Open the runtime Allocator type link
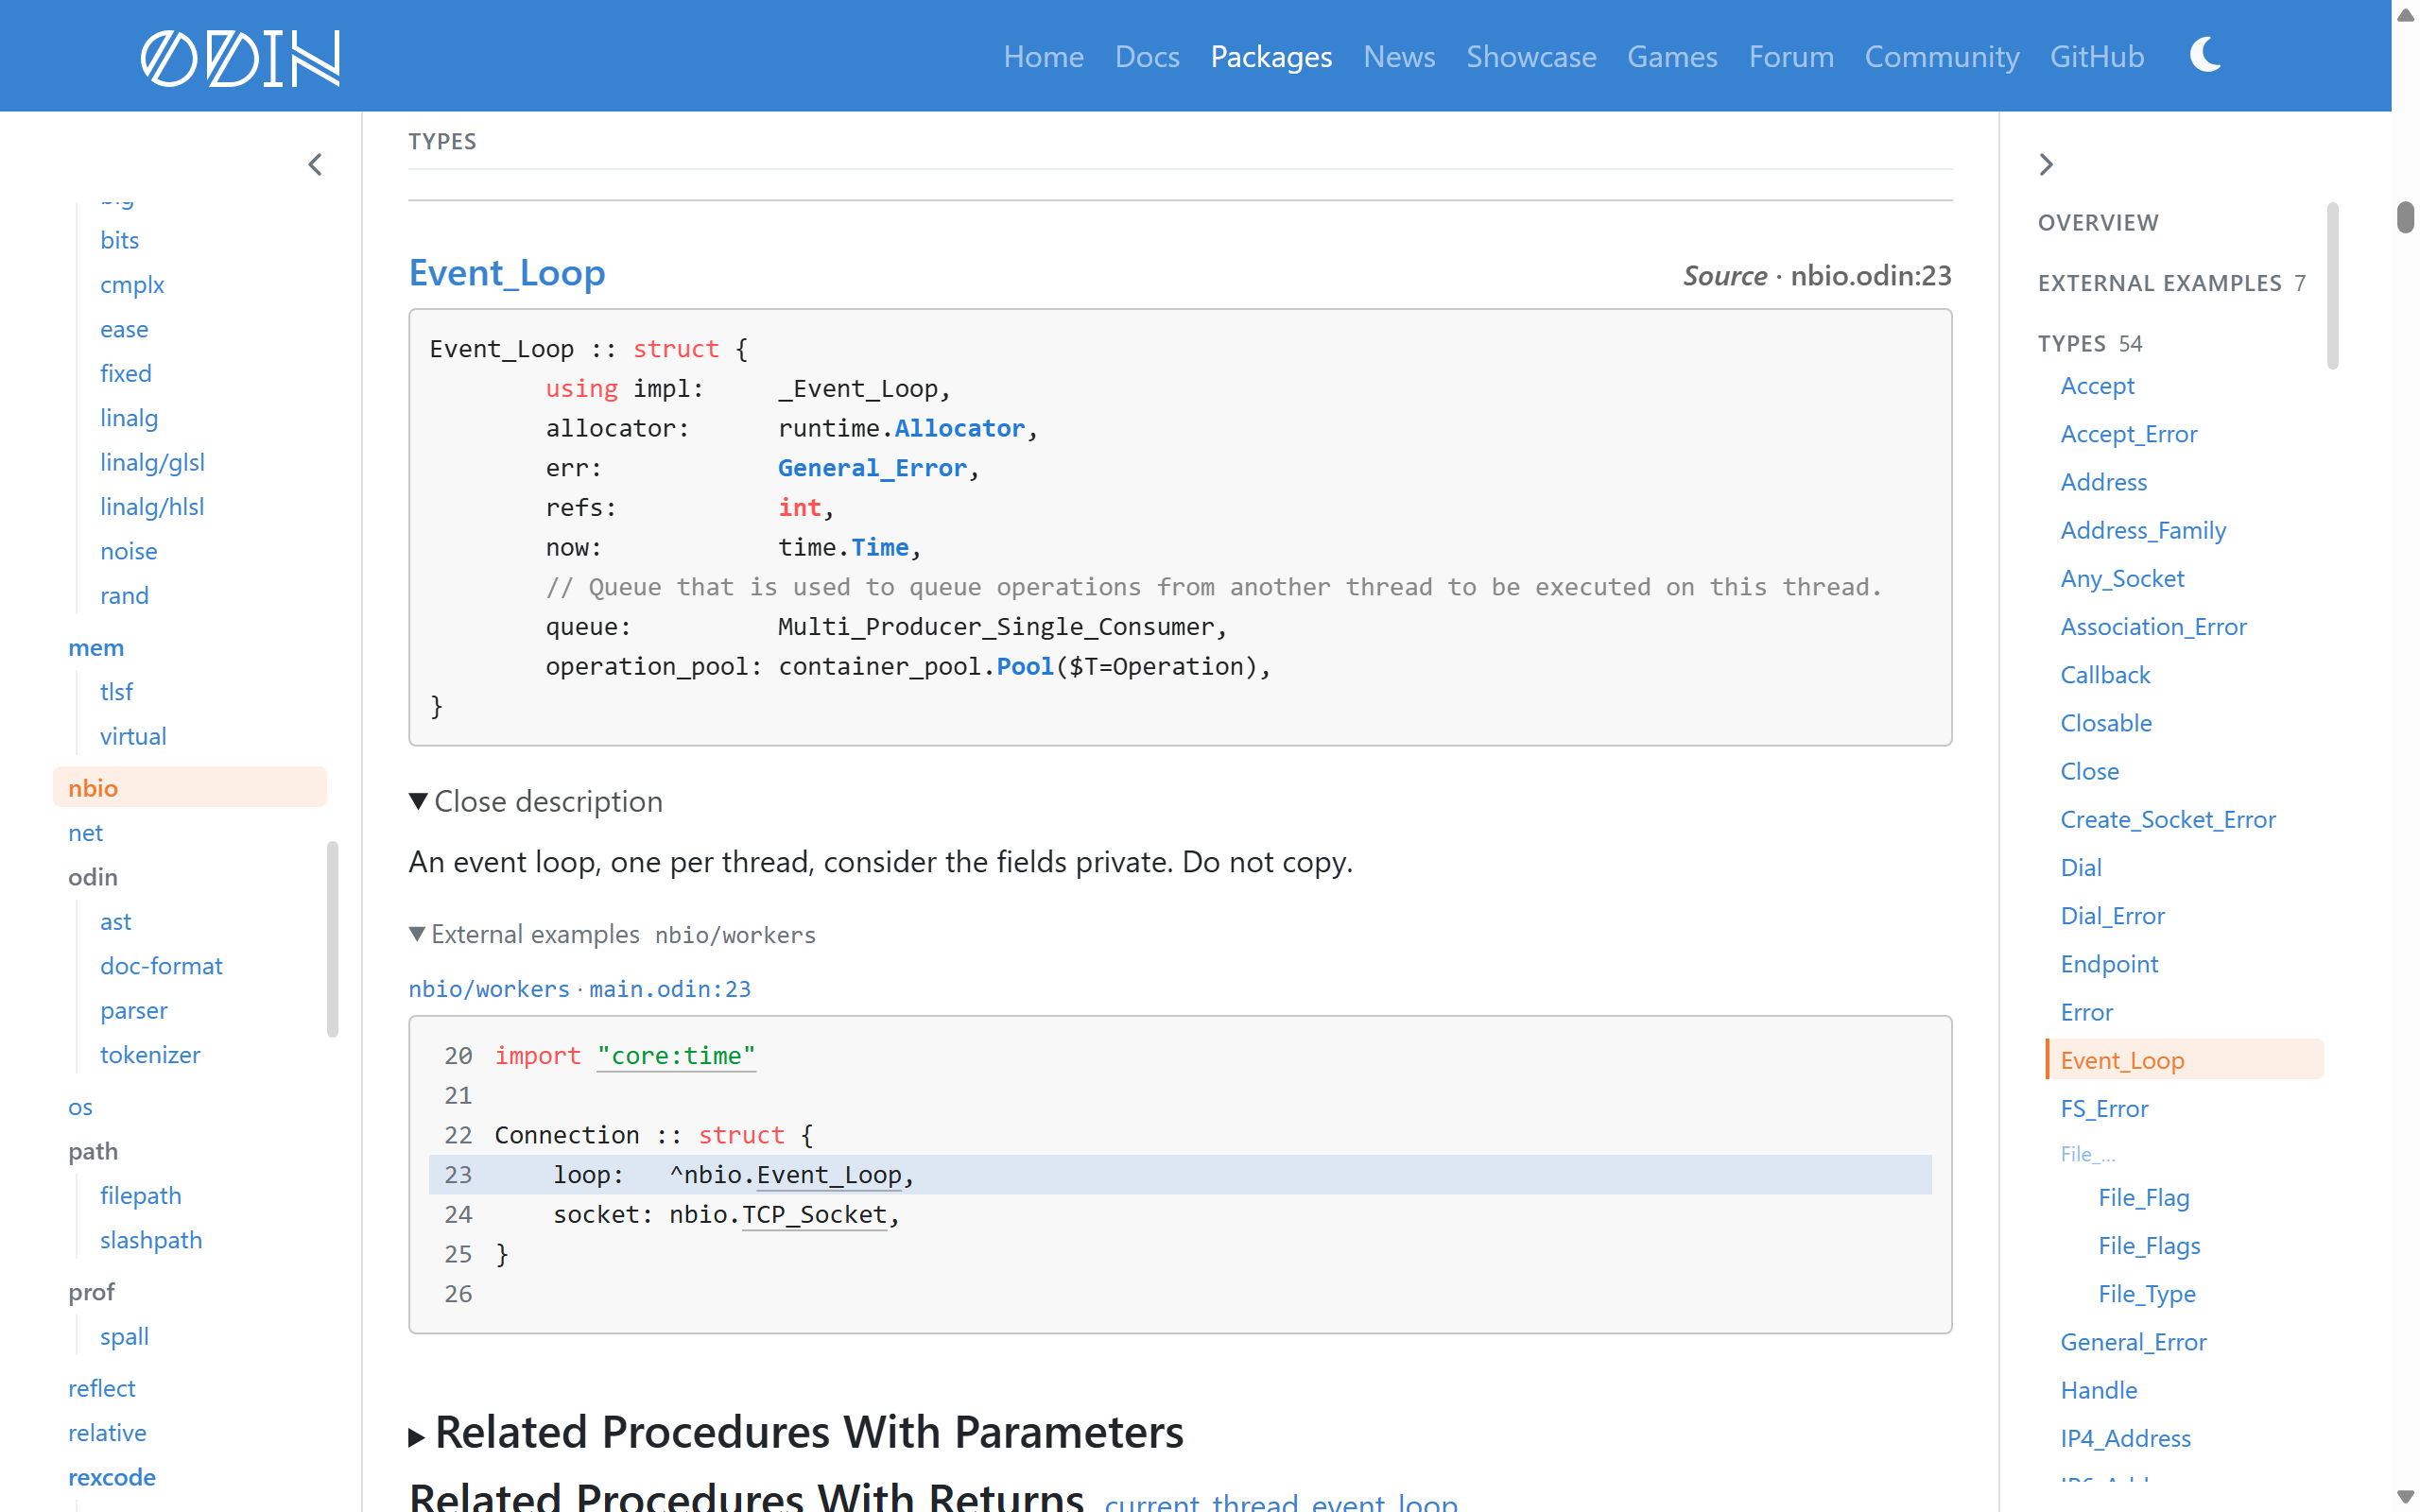The width and height of the screenshot is (2420, 1512). pyautogui.click(x=959, y=428)
